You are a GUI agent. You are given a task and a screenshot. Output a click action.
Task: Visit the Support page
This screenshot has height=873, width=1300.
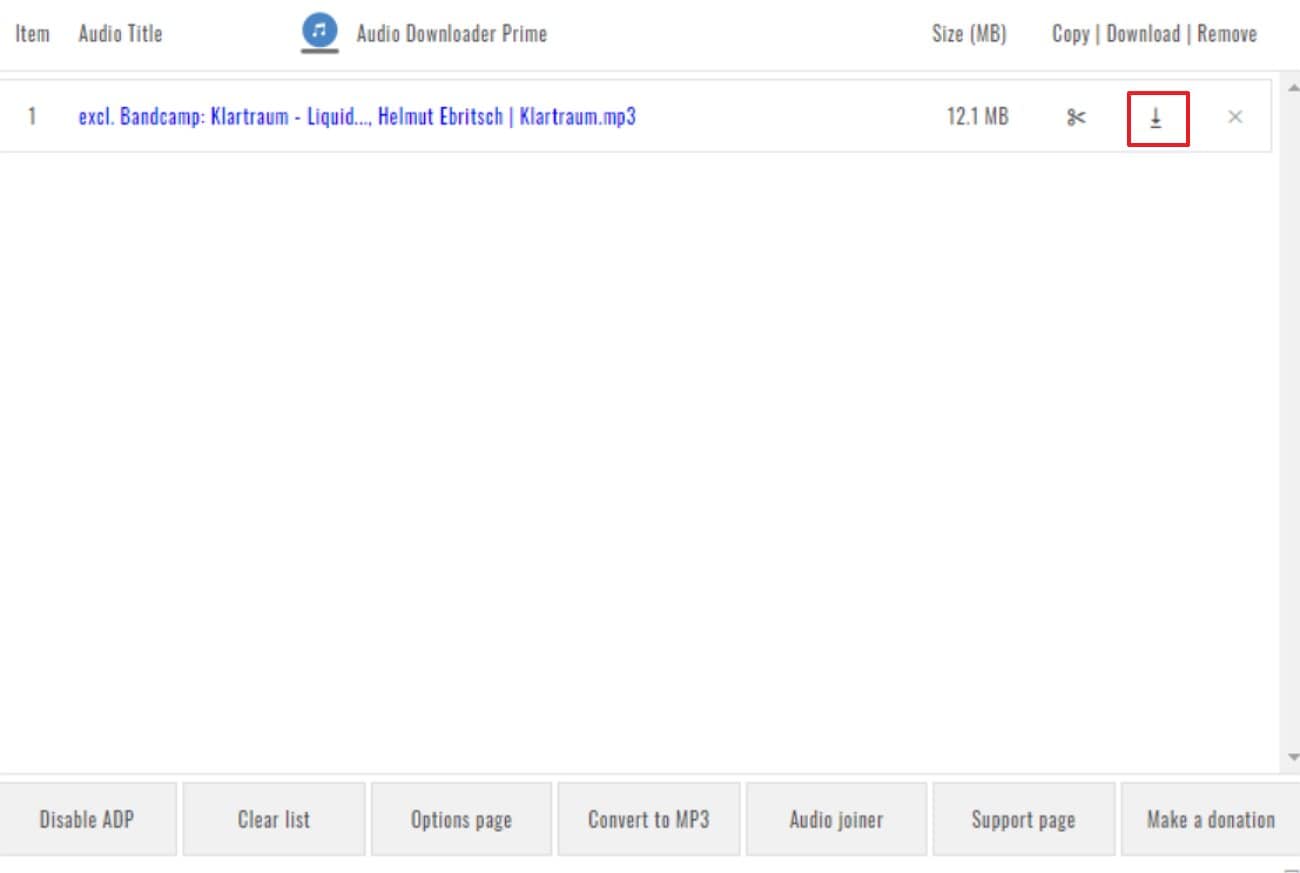tap(1023, 820)
